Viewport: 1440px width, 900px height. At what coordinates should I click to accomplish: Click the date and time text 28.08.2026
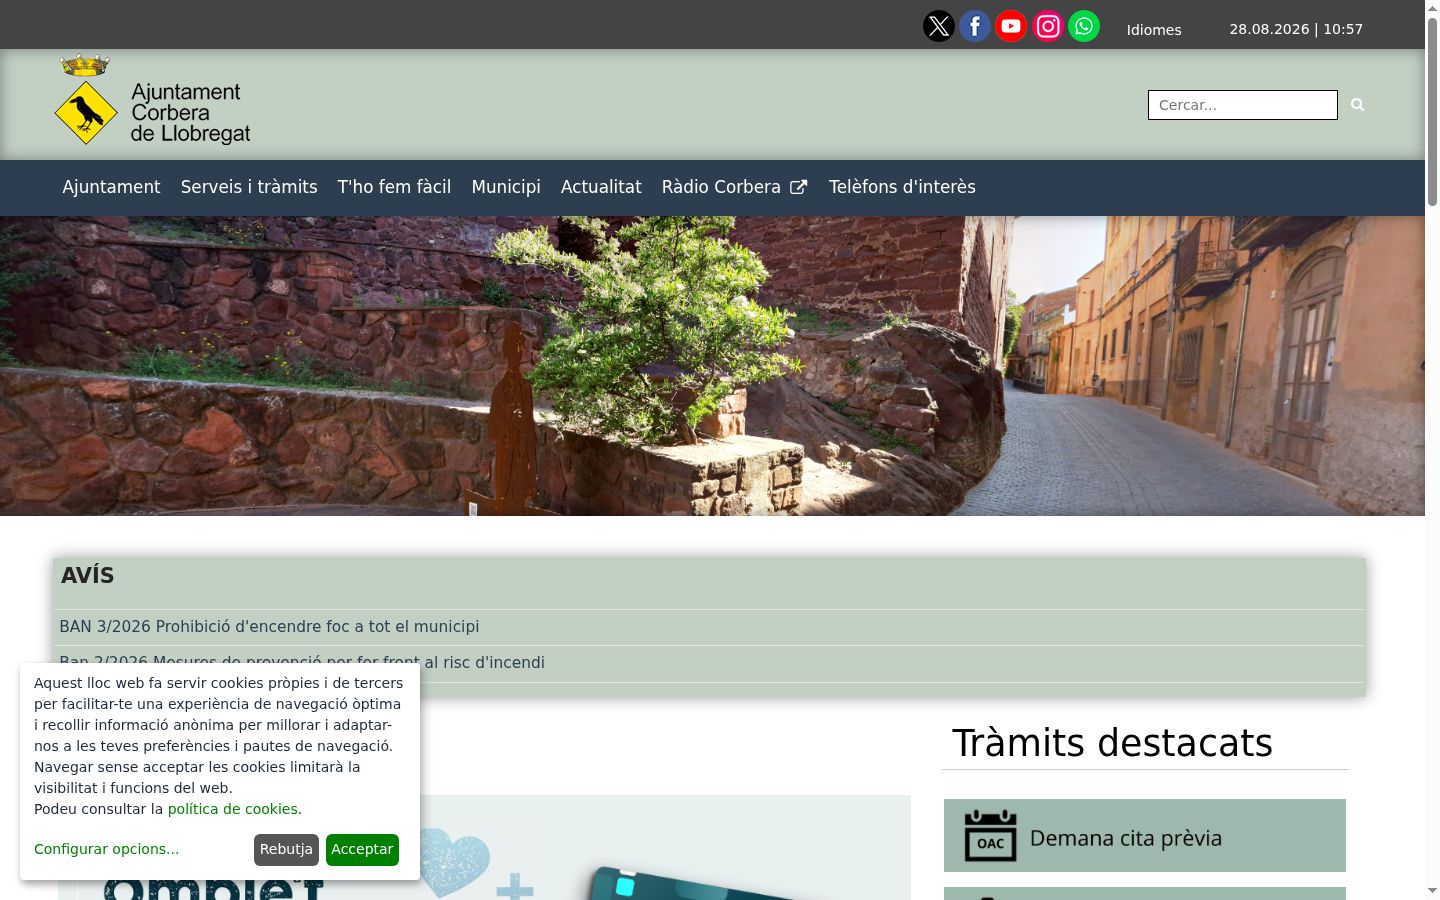point(1296,29)
